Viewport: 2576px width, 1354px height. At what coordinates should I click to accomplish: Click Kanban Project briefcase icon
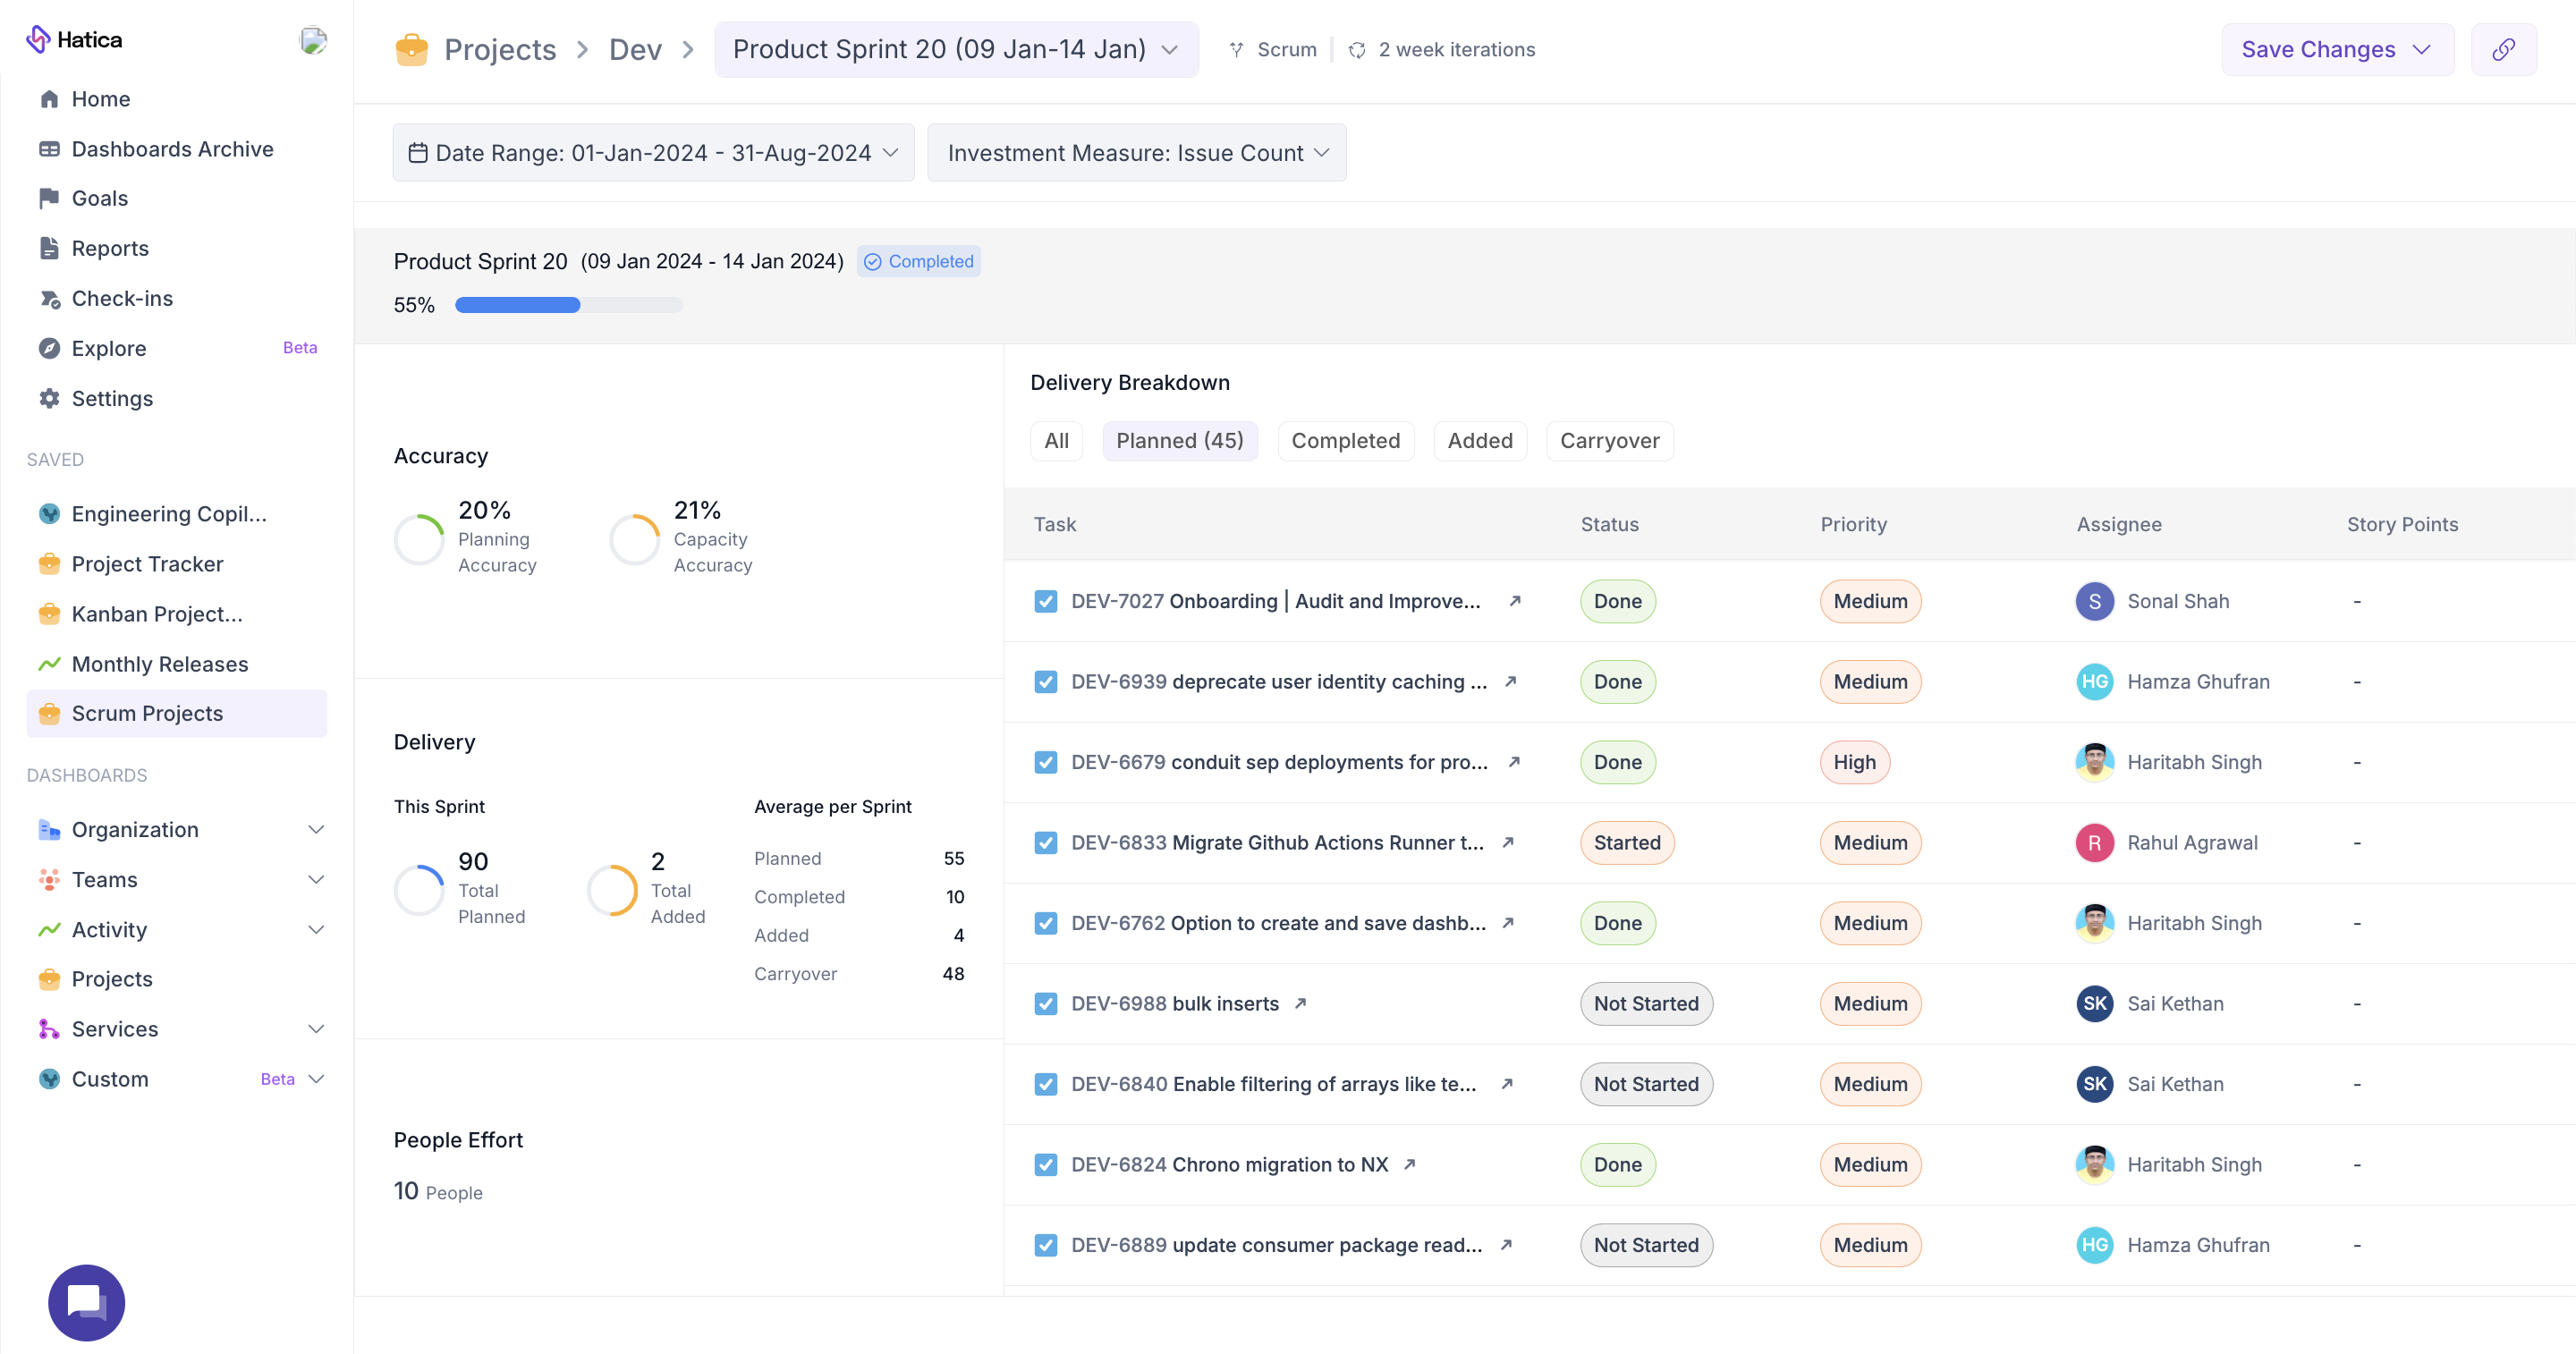pos(49,614)
